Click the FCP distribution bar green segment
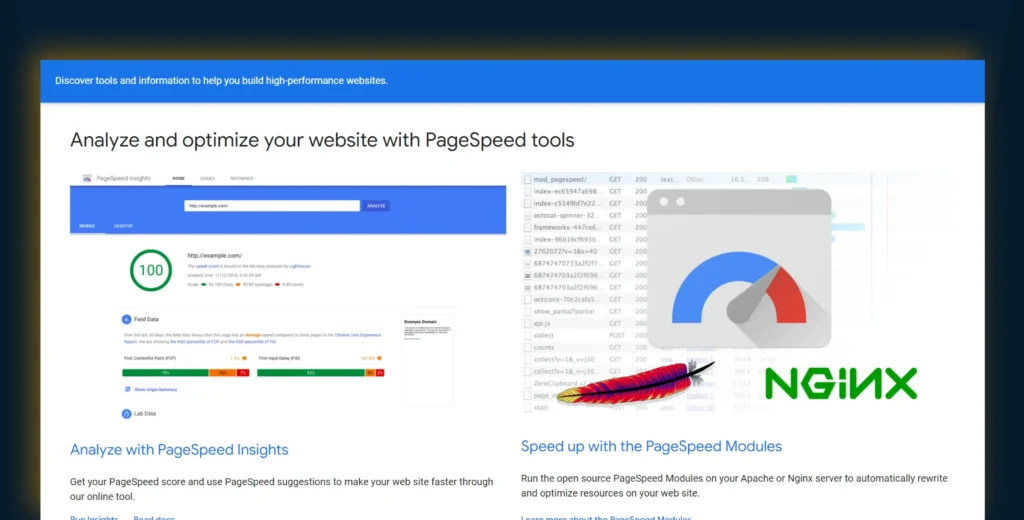The image size is (1024, 520). (165, 373)
